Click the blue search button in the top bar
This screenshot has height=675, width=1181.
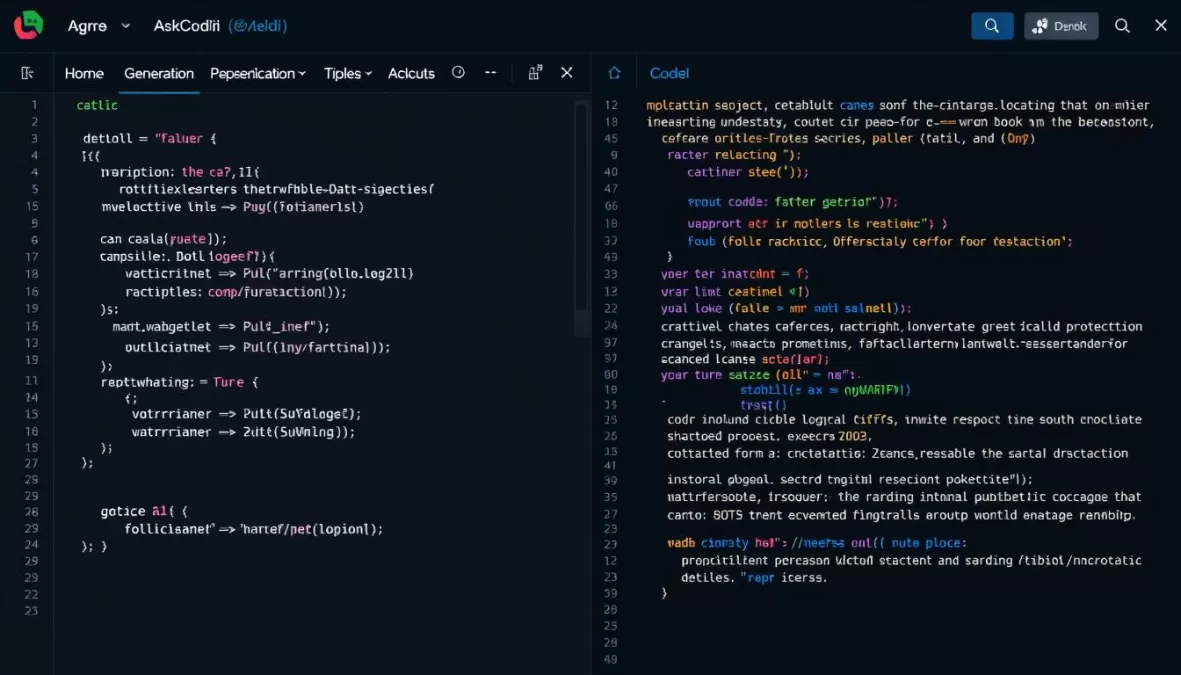(991, 25)
